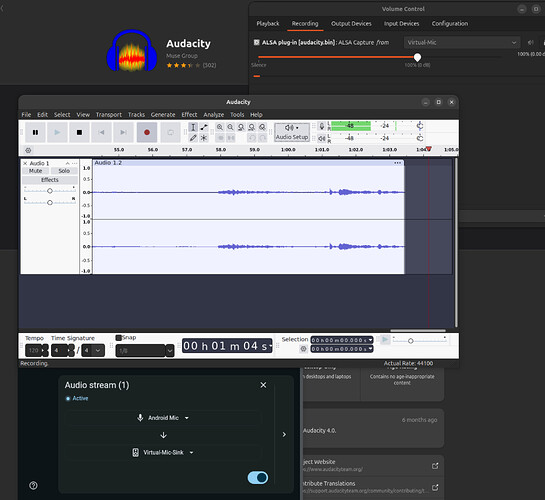Open Effects for Audio 1 track
This screenshot has width=545, height=500.
pyautogui.click(x=50, y=180)
